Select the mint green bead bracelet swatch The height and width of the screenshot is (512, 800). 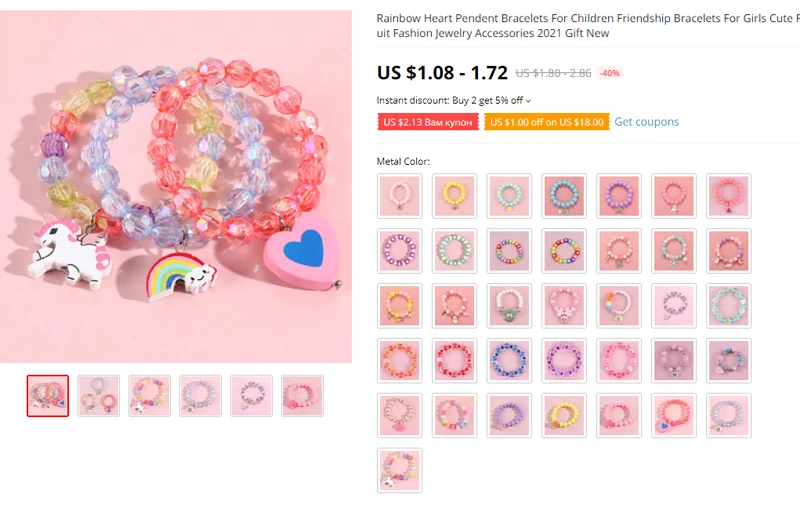[509, 196]
